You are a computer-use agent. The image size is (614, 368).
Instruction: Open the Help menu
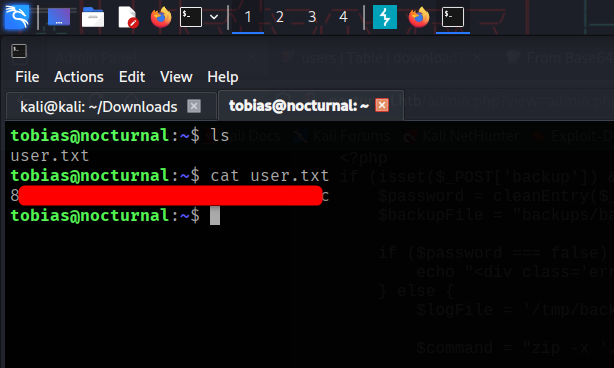[x=222, y=77]
